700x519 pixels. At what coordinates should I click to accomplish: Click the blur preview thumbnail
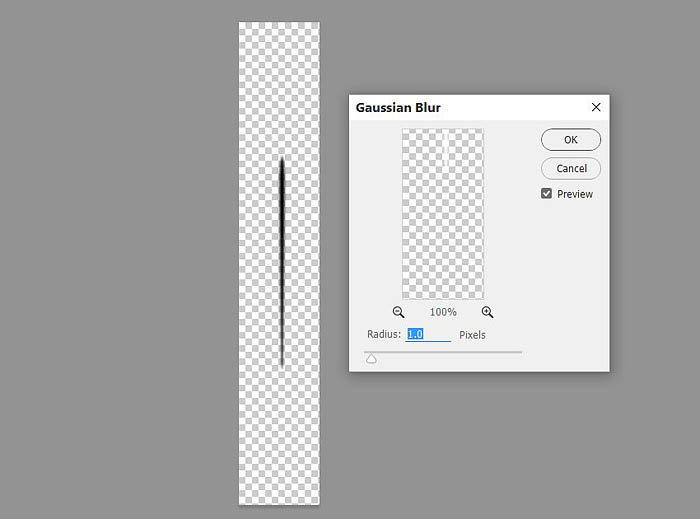pos(443,214)
